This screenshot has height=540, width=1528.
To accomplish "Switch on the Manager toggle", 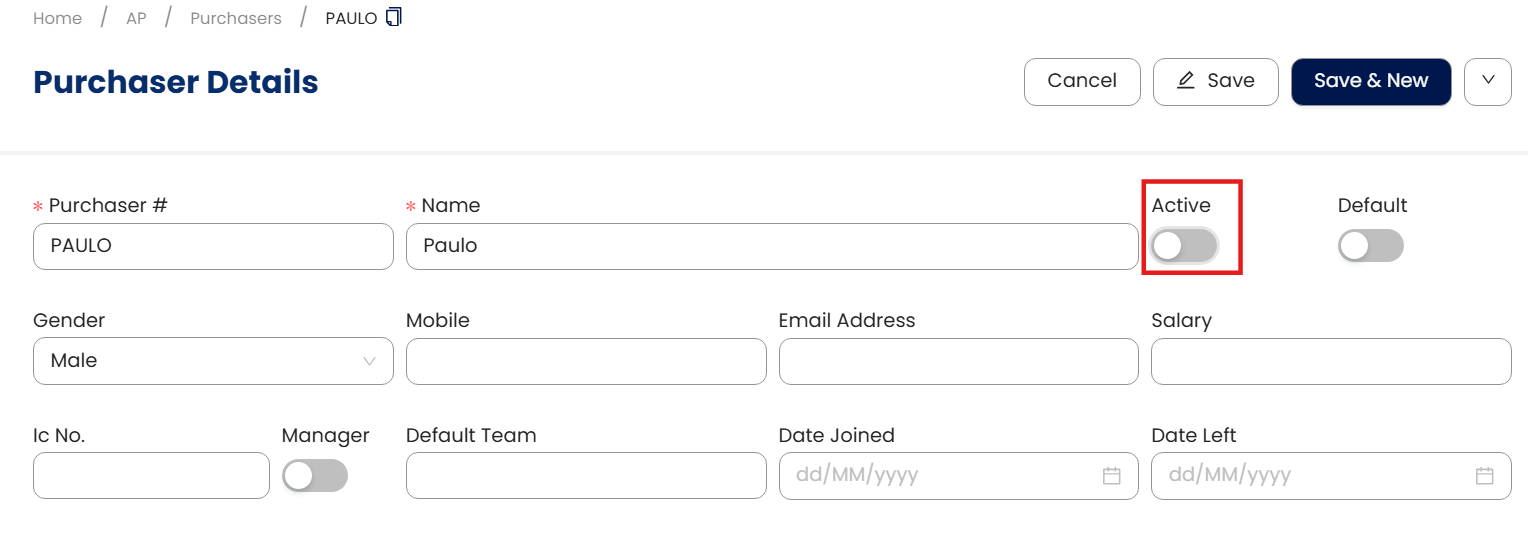I will pos(315,476).
